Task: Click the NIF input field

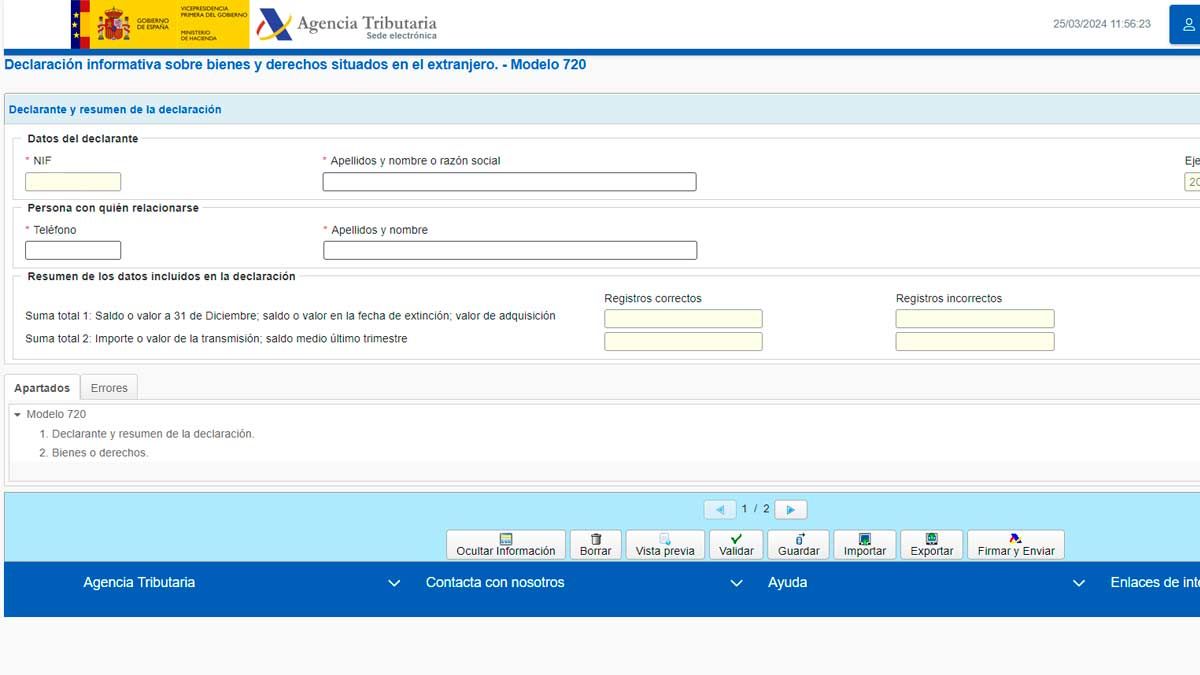Action: coord(73,182)
